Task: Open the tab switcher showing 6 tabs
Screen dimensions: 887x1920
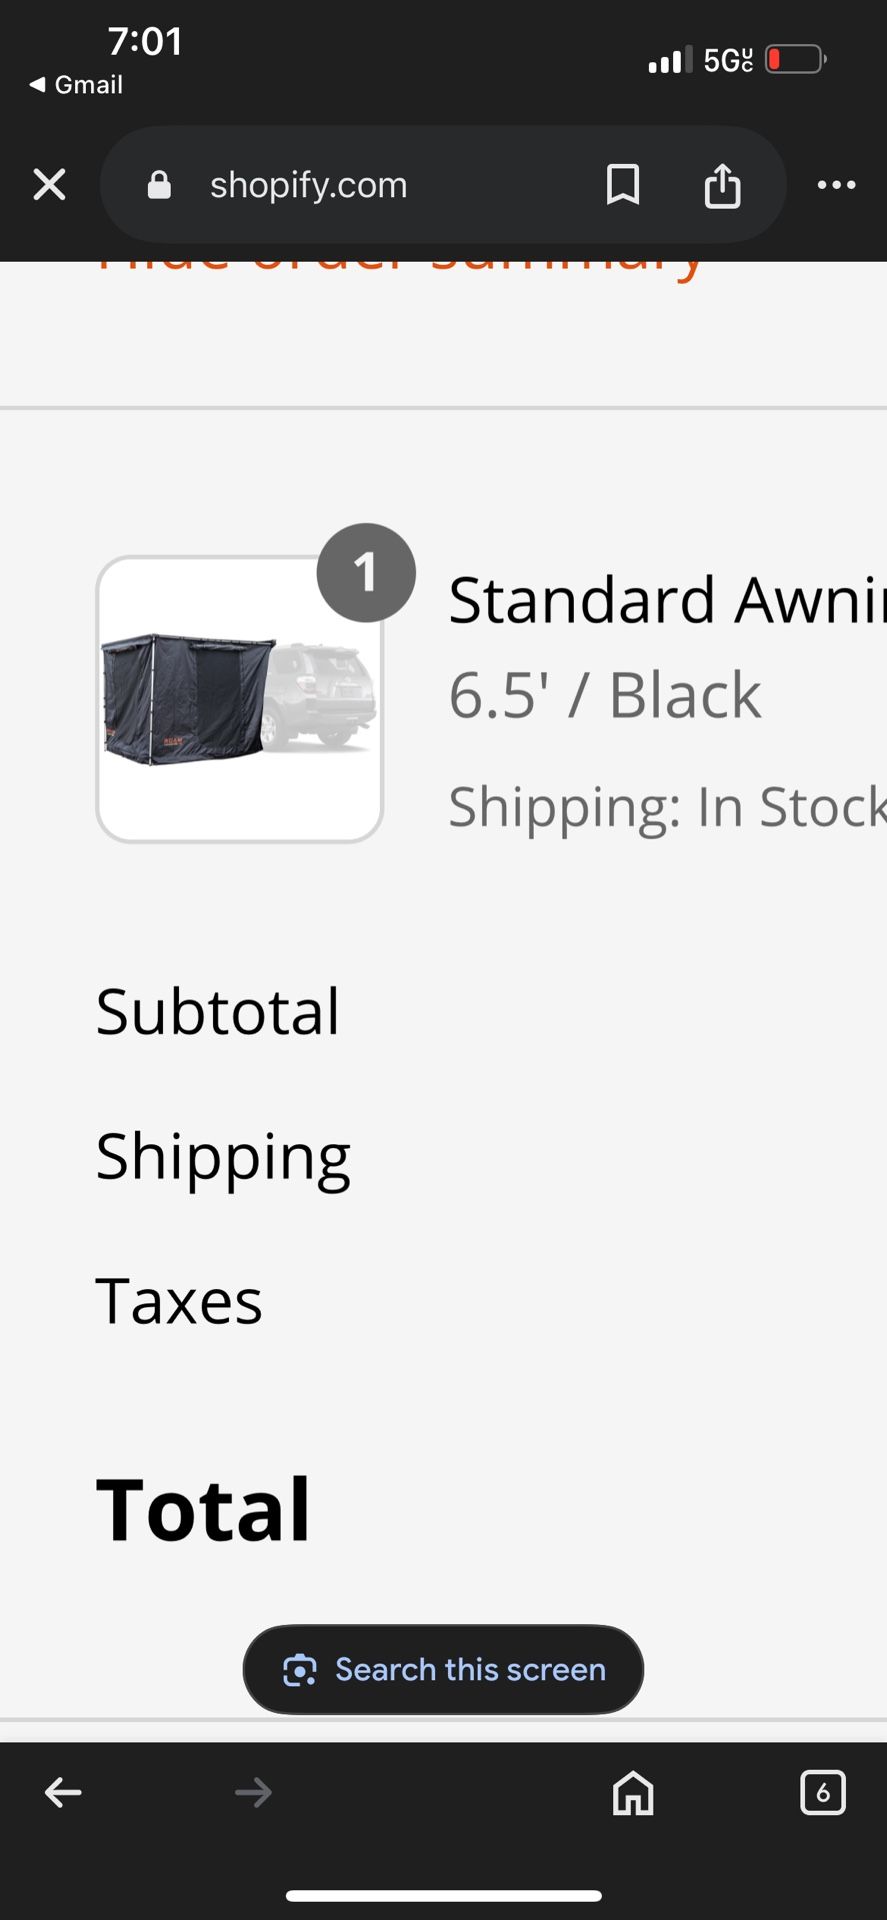Action: pyautogui.click(x=823, y=1793)
